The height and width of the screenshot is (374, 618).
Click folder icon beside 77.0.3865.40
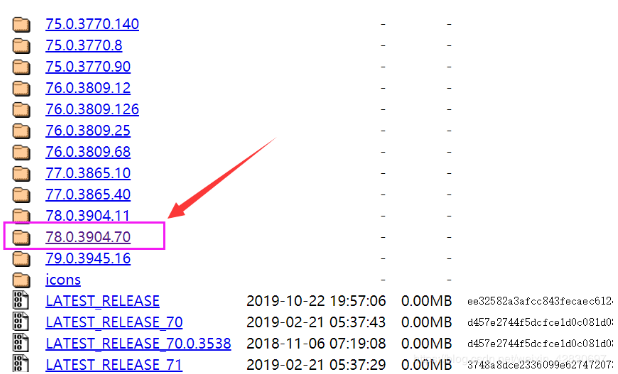click(x=21, y=195)
